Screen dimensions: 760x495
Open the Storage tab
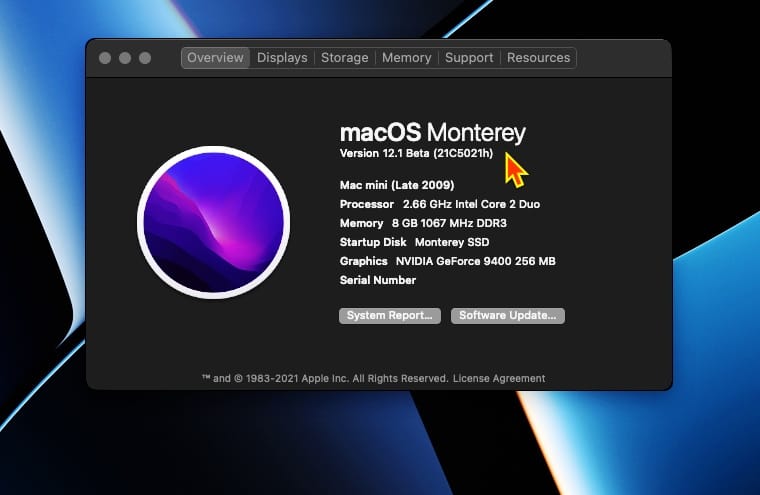(345, 58)
